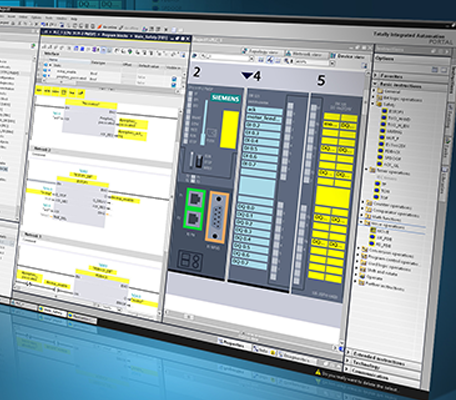
Task: Select channel DI 0.7 on module 4
Action: click(x=259, y=164)
